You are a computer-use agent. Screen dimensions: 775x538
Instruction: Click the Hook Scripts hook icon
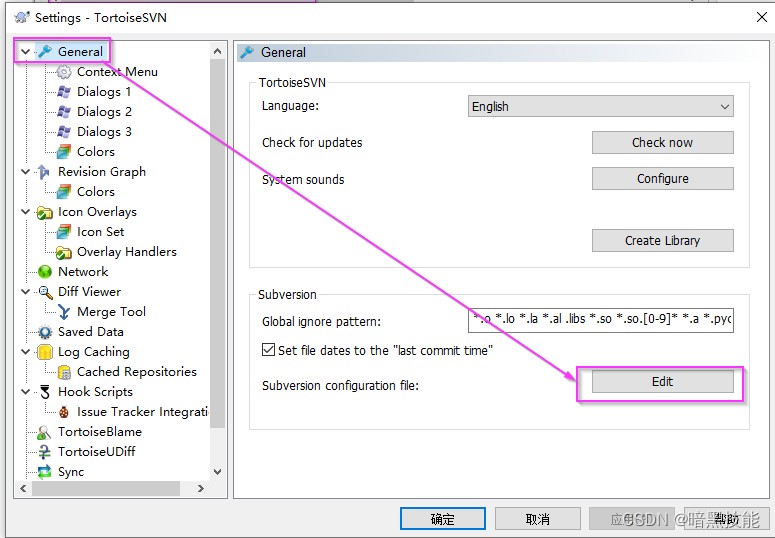[45, 392]
